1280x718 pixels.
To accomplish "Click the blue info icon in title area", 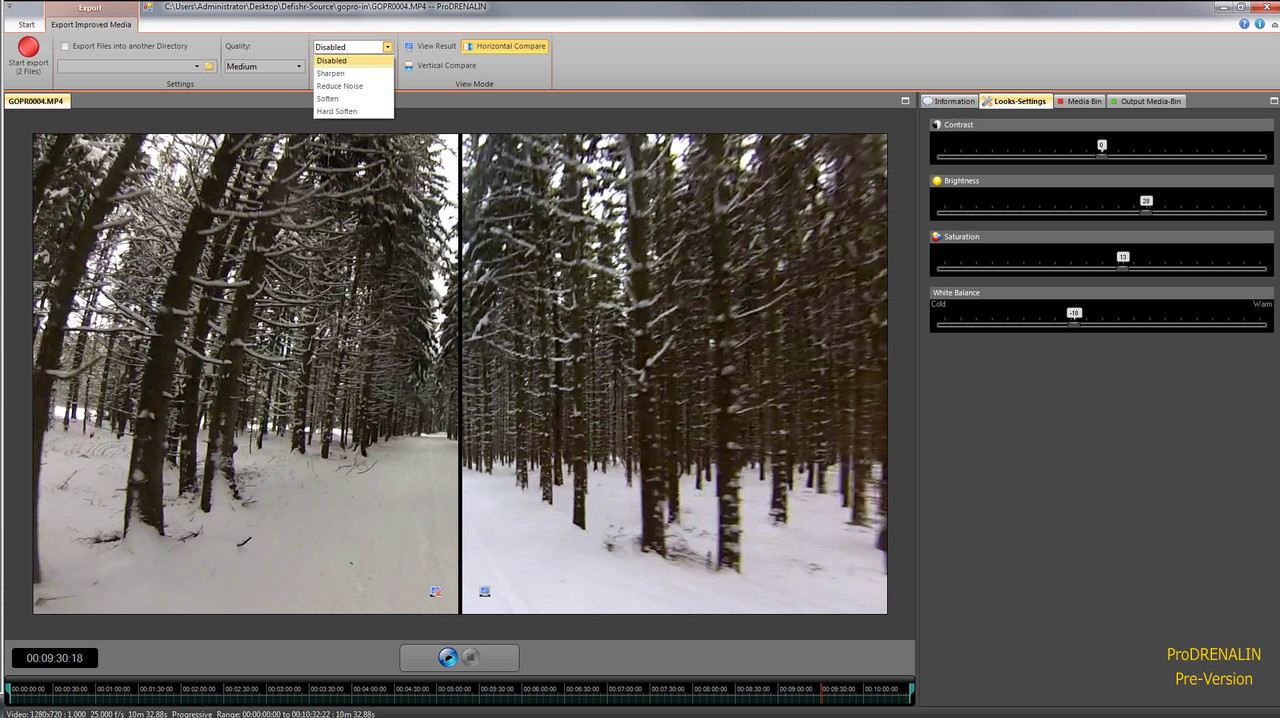I will [x=1259, y=24].
